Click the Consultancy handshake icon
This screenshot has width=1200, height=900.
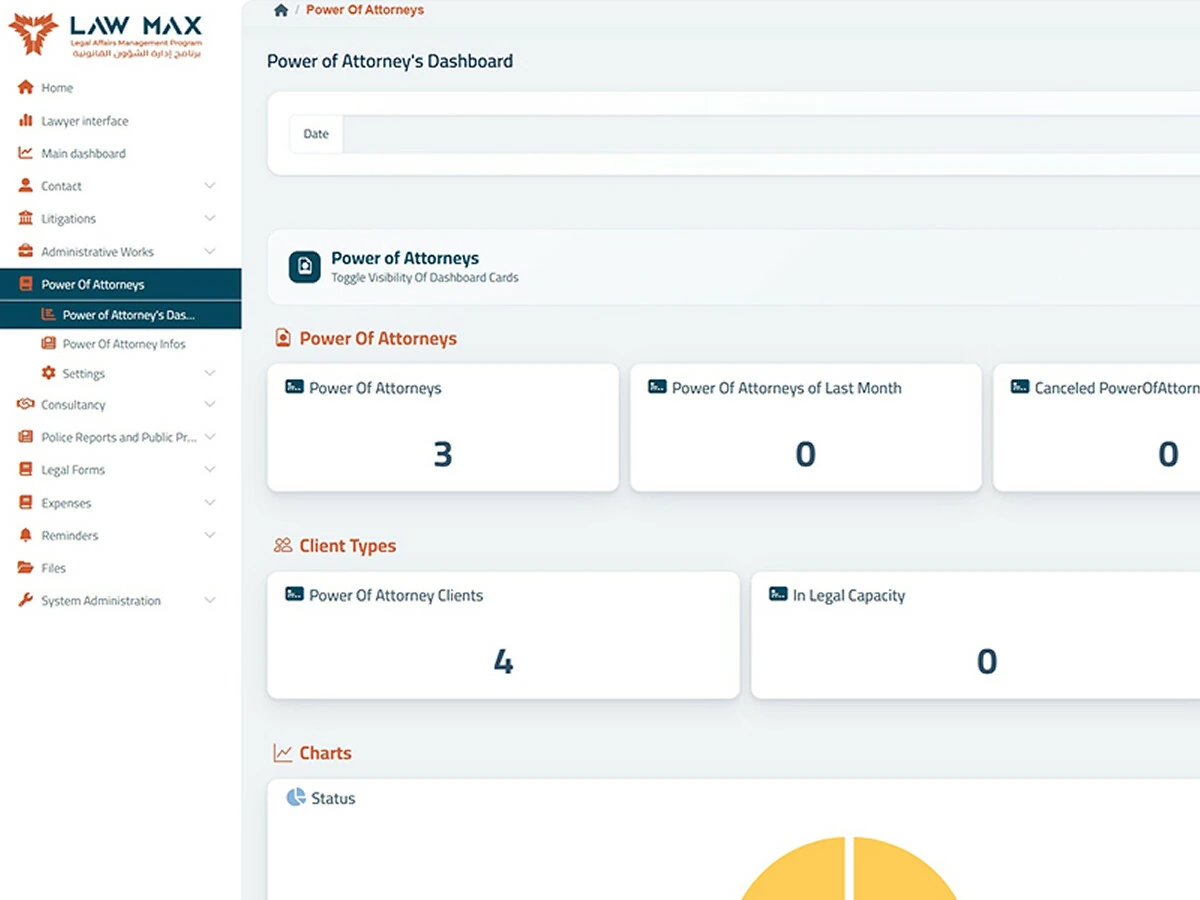click(x=26, y=404)
